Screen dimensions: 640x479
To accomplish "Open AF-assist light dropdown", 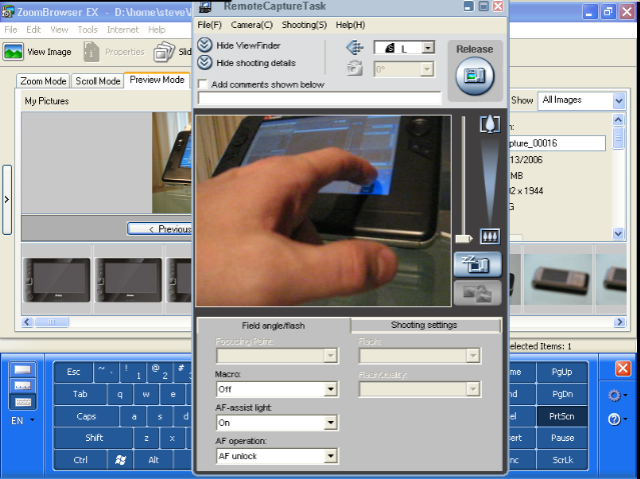I will tap(331, 423).
